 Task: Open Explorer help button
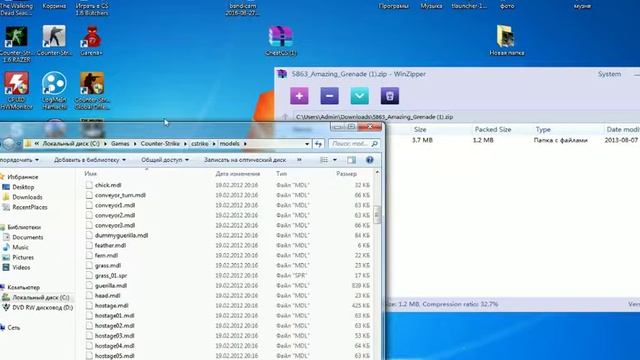[370, 160]
